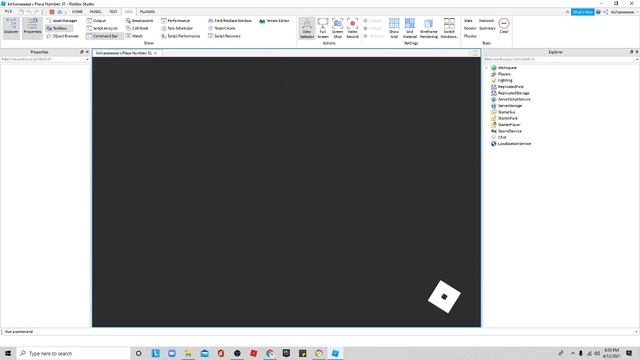Open the Watch window

click(134, 36)
